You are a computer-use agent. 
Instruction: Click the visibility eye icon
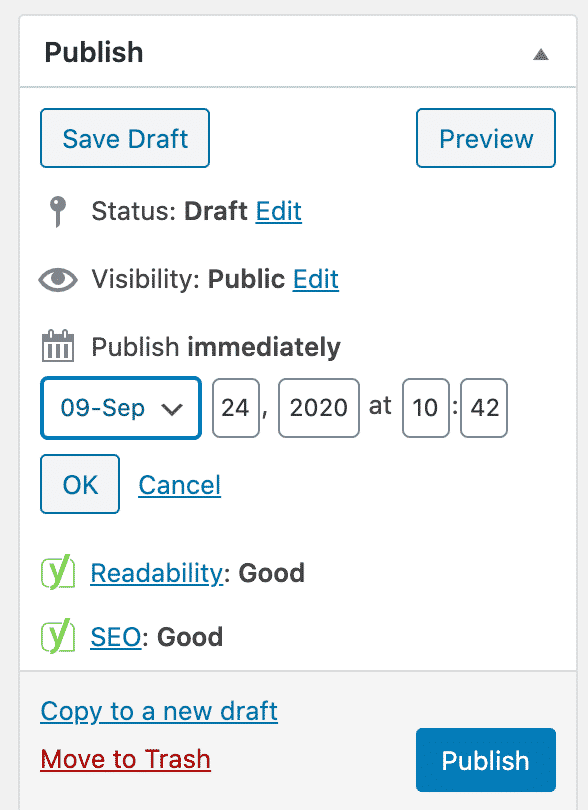tap(58, 279)
